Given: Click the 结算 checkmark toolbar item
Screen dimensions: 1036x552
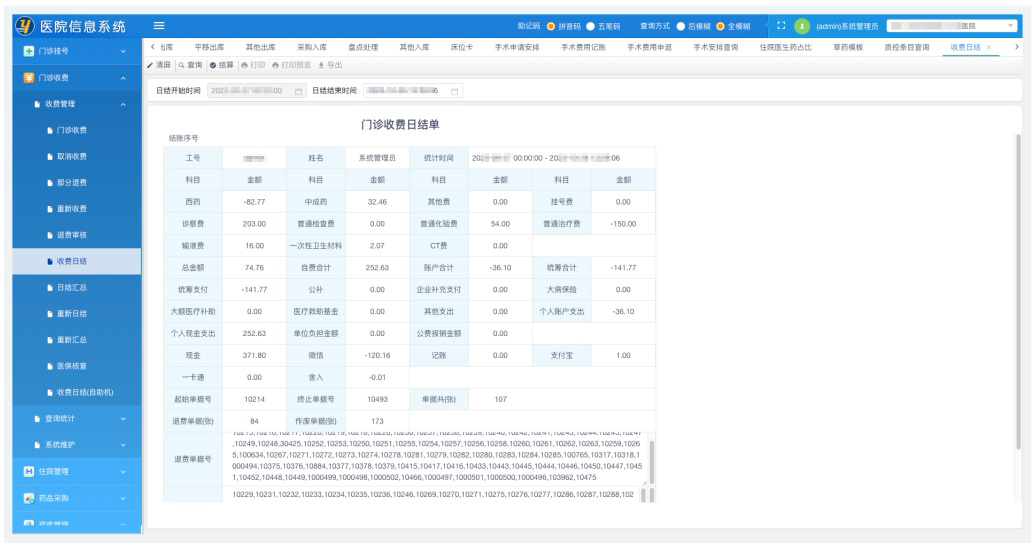Looking at the screenshot, I should 222,65.
